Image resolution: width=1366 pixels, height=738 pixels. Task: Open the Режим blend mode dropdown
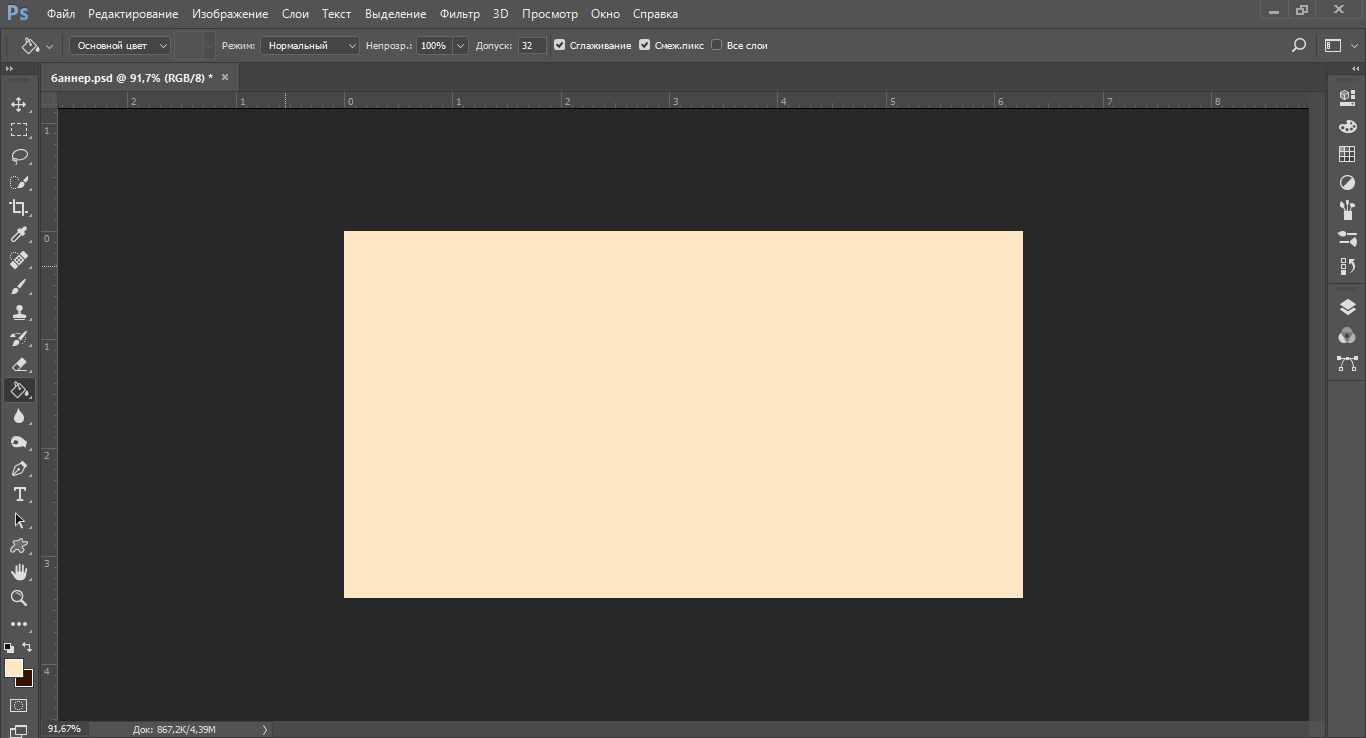[x=309, y=45]
